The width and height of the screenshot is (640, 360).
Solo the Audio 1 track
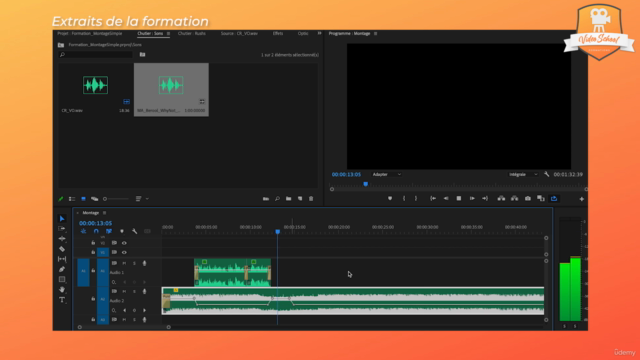click(134, 263)
